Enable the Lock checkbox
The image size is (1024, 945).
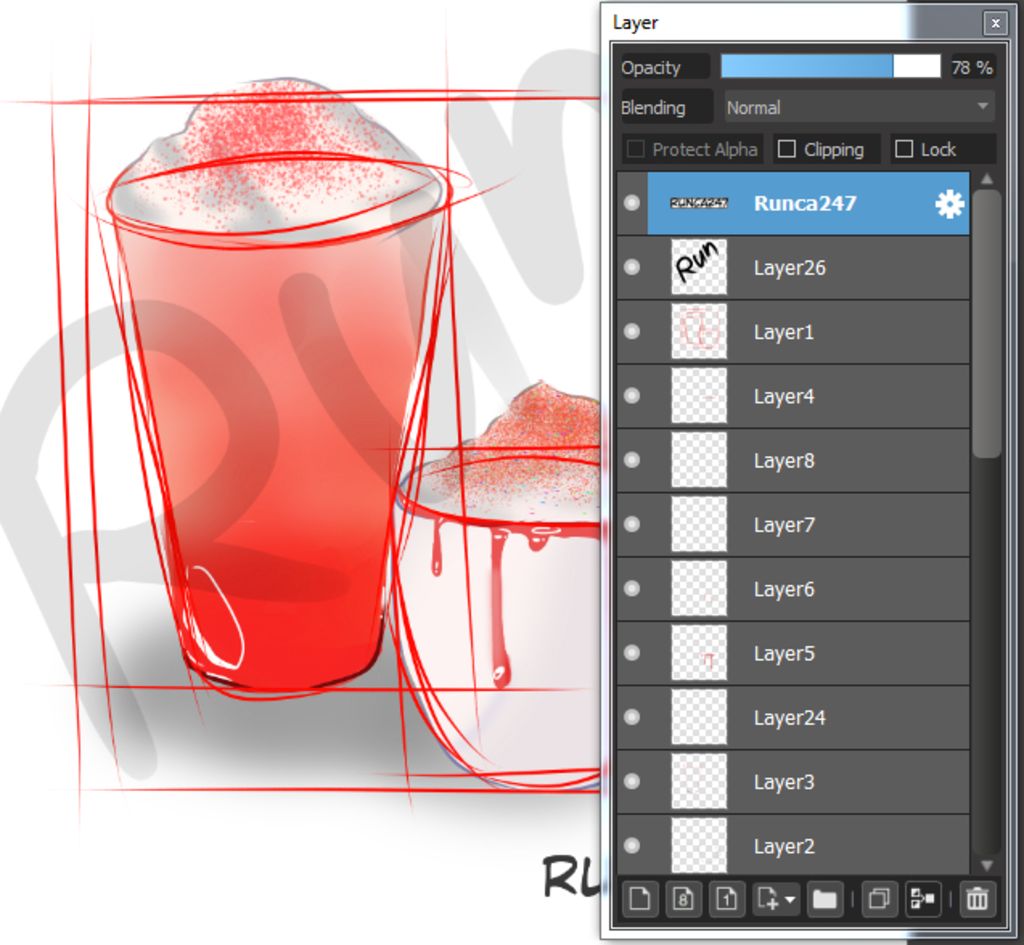point(904,150)
